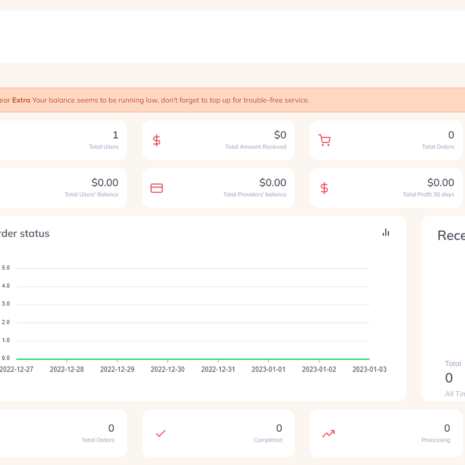The image size is (465, 465).
Task: Click the Total Users label
Action: 104,147
